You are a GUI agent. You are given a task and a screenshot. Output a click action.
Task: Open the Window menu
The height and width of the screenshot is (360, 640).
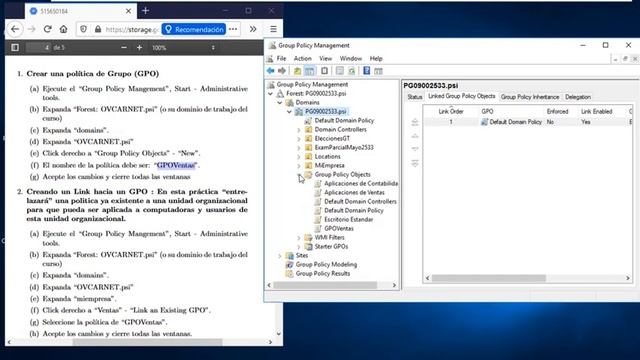pos(351,58)
